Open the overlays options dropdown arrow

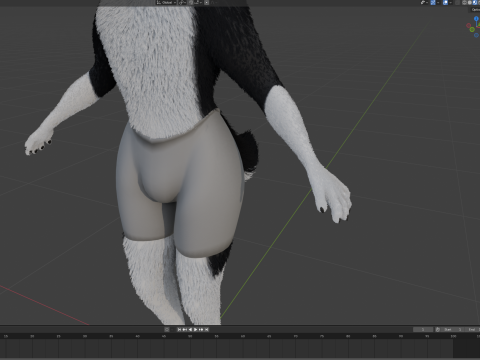tap(451, 2)
